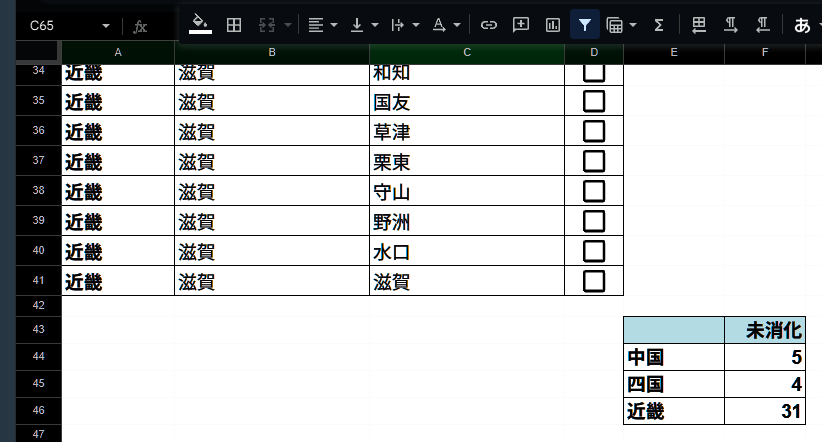This screenshot has height=442, width=822.
Task: Open the input tools あ button
Action: [x=802, y=25]
